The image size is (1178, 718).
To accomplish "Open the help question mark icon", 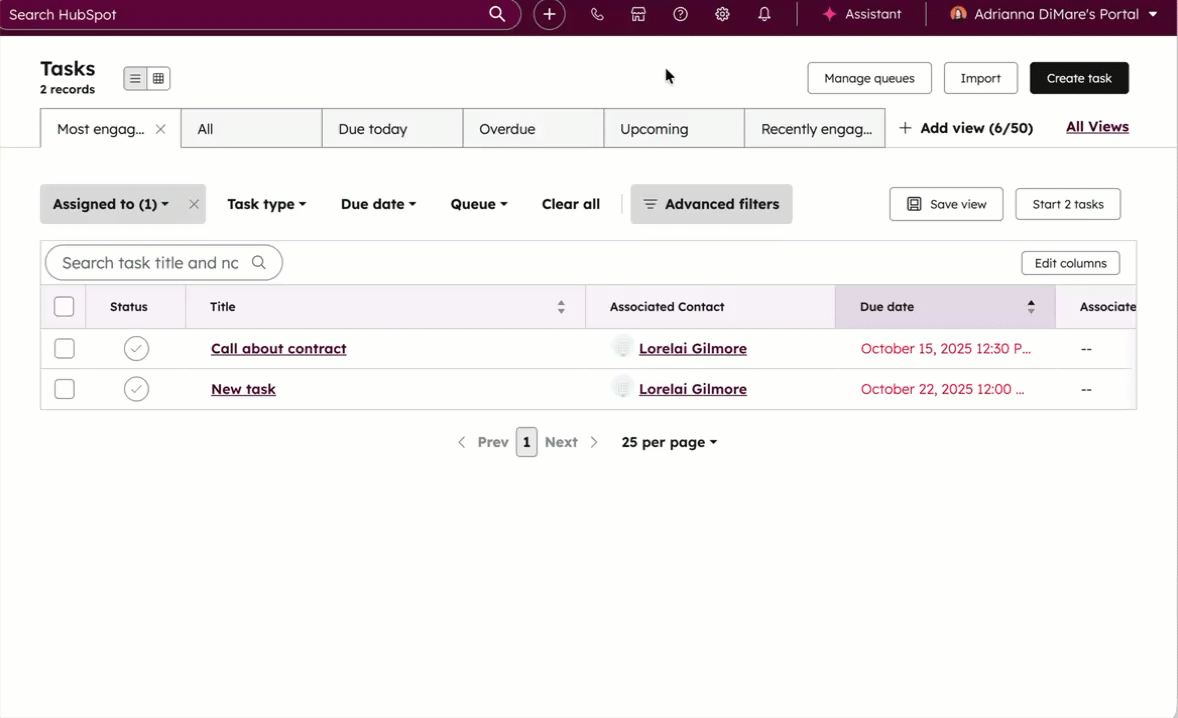I will 680,14.
